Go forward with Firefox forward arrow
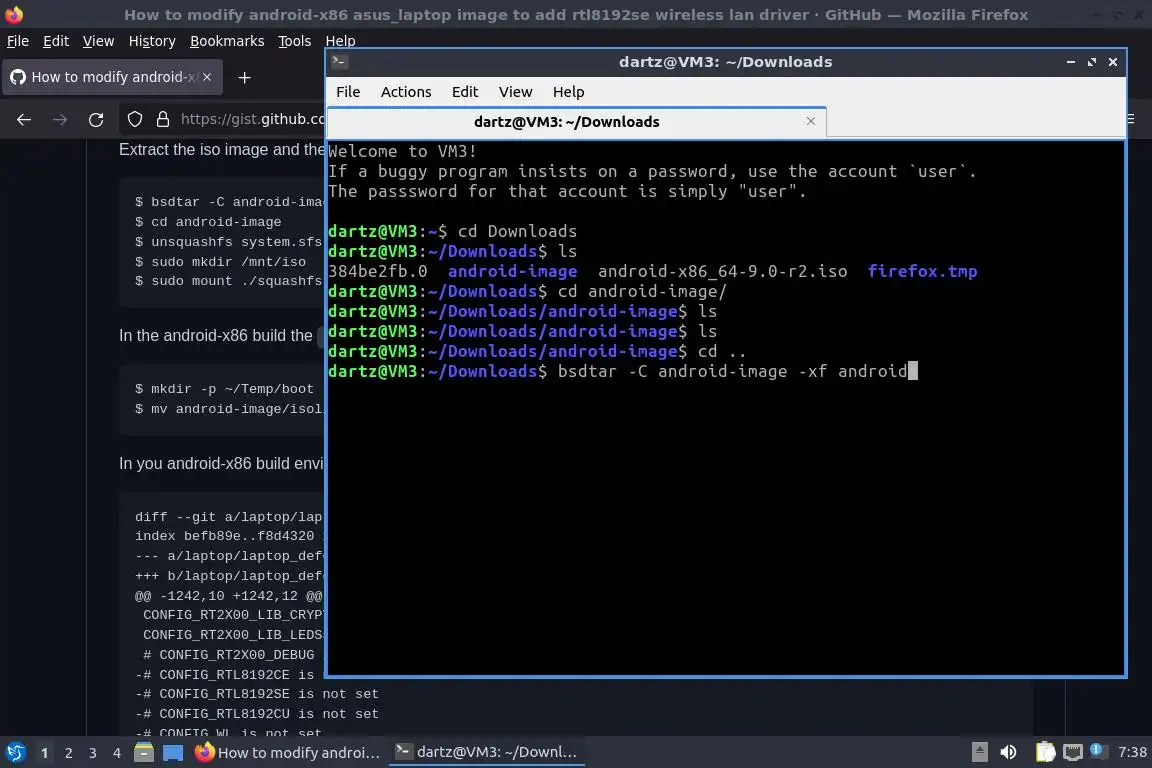 pyautogui.click(x=60, y=120)
